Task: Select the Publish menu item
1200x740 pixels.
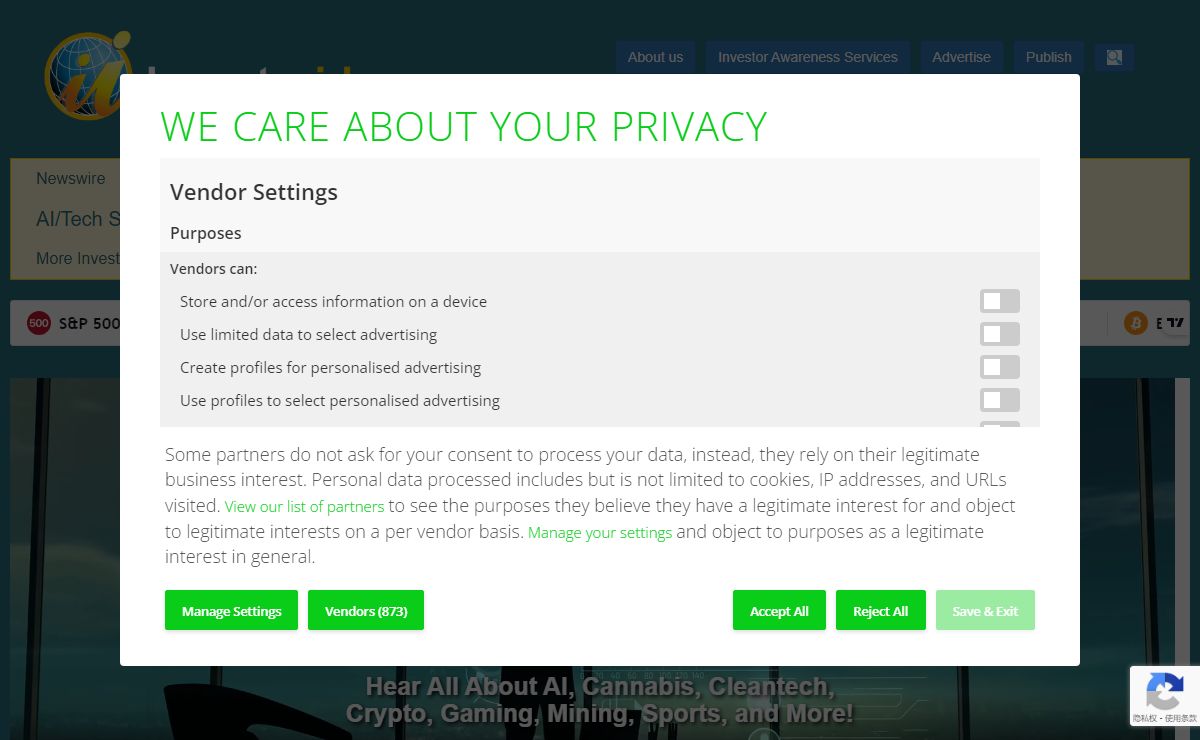Action: 1048,57
